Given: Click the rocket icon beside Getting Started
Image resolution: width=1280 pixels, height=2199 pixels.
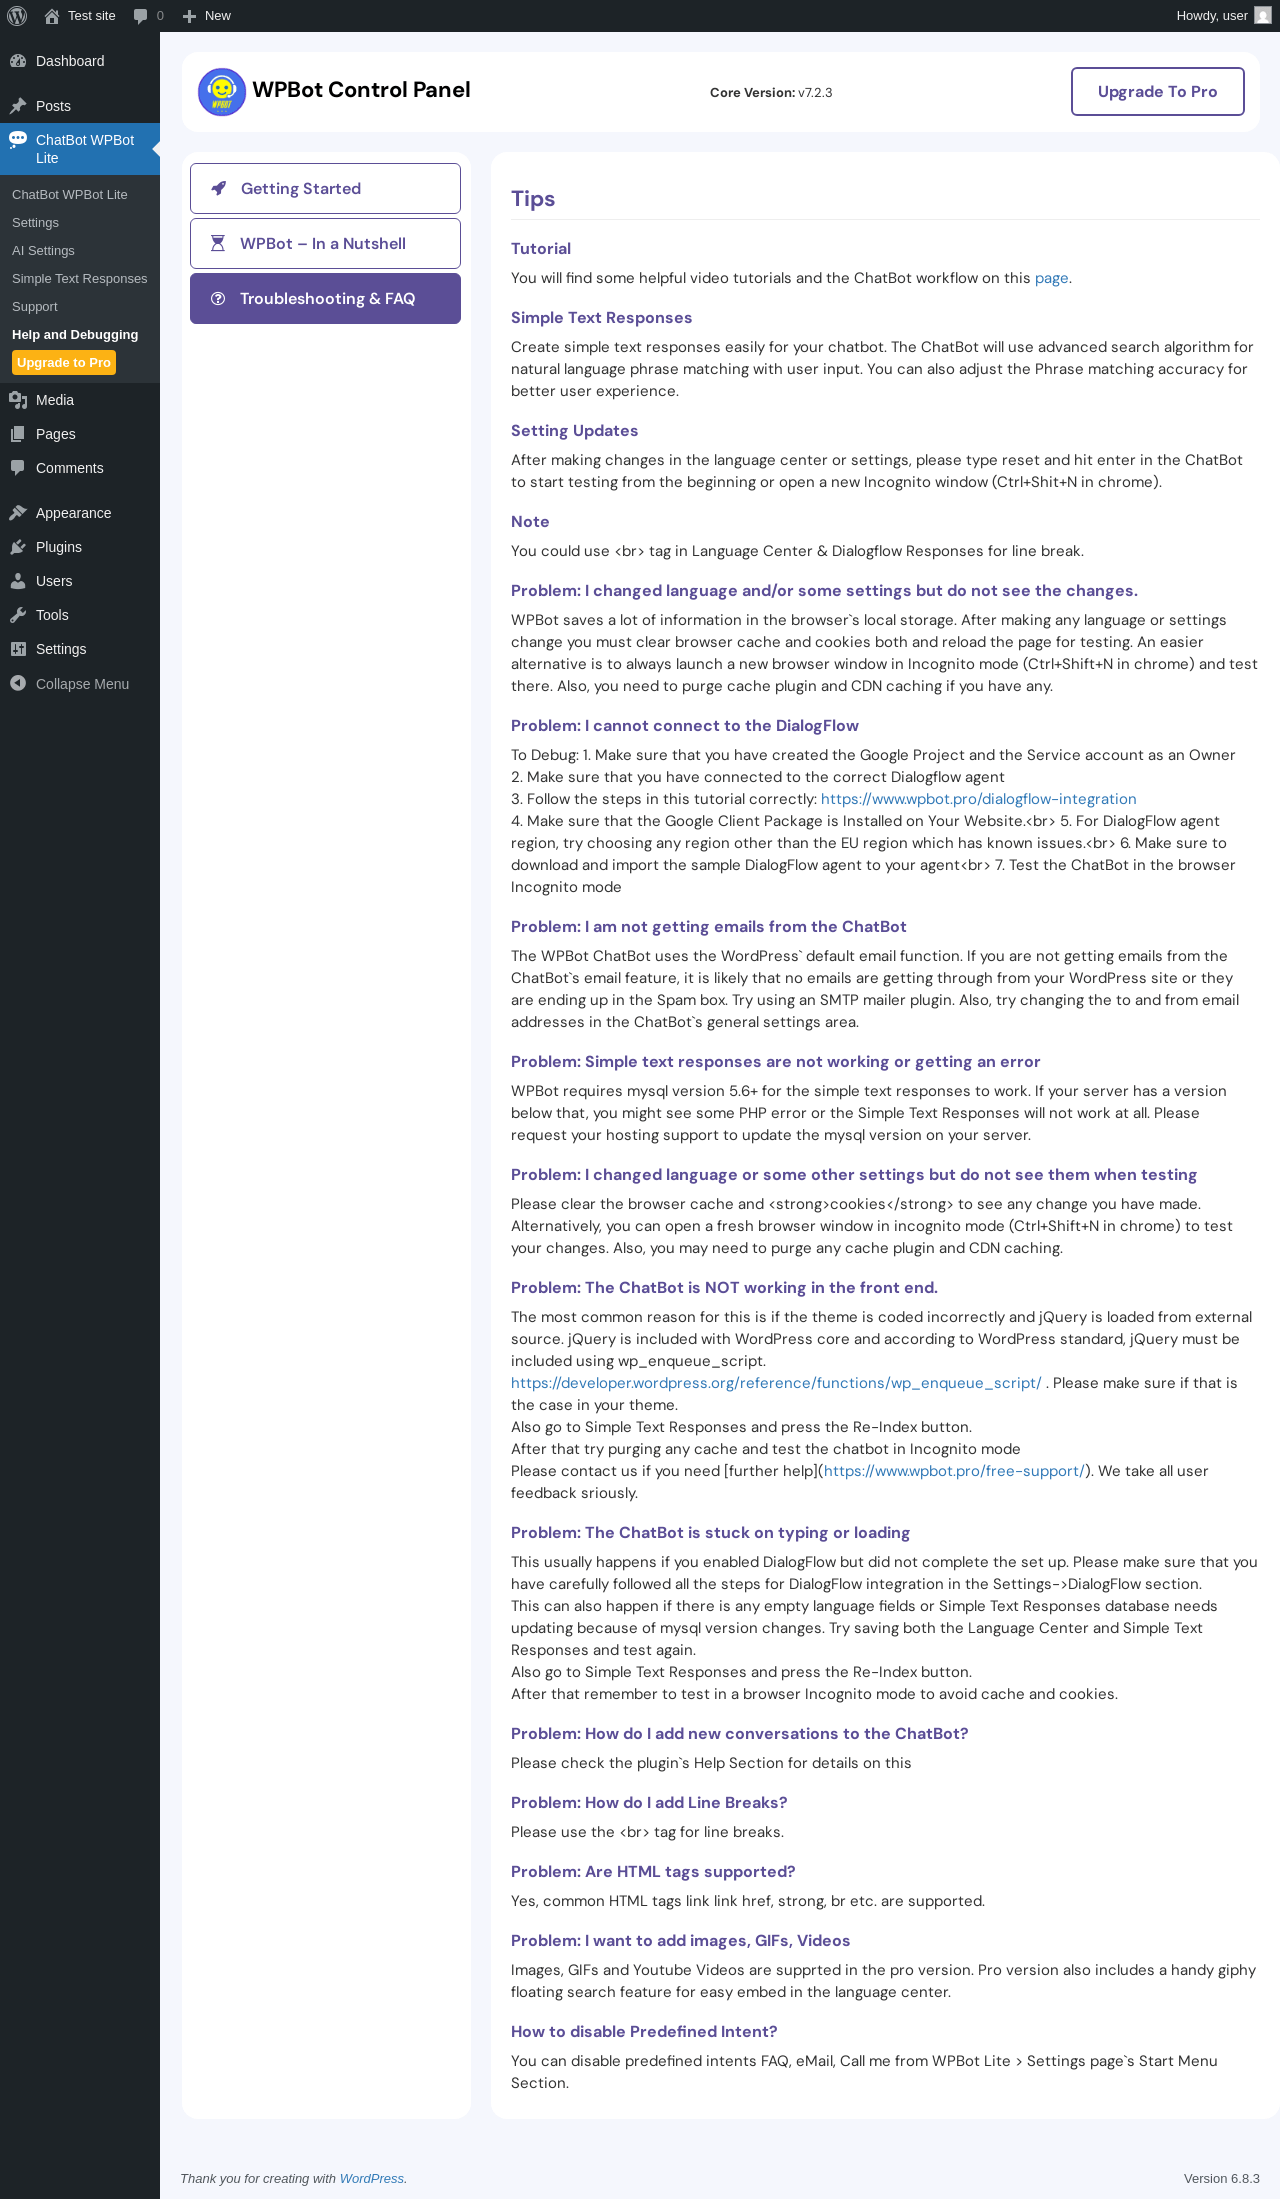Looking at the screenshot, I should [219, 188].
